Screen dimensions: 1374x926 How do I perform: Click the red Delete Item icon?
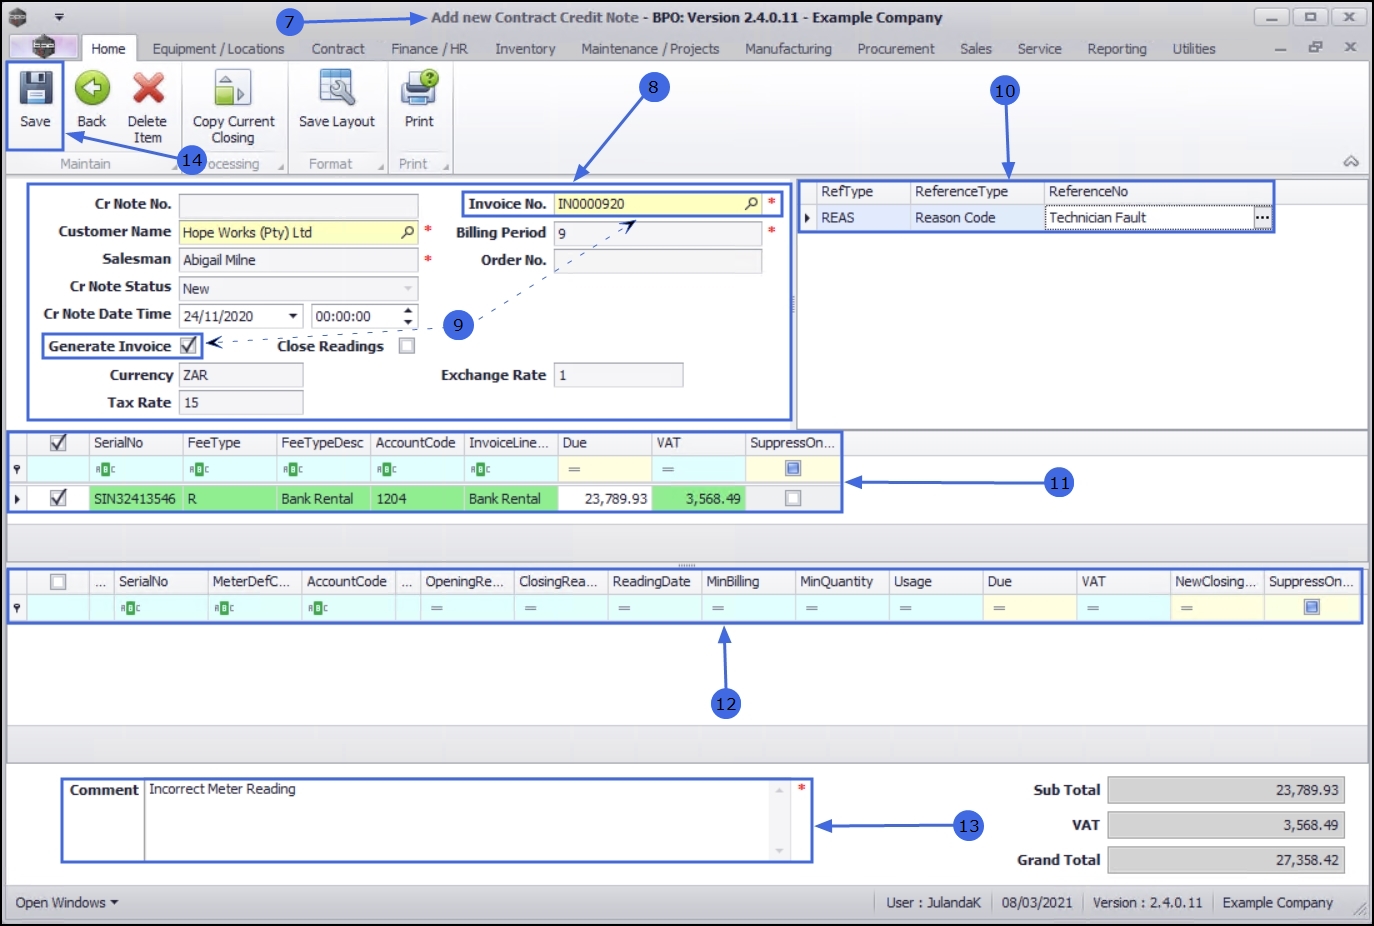pyautogui.click(x=148, y=88)
